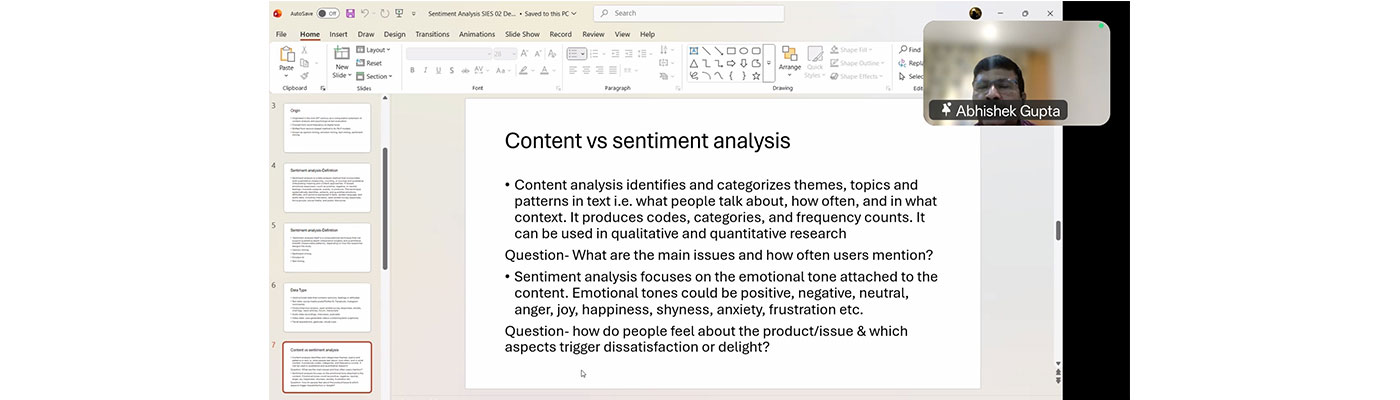The width and height of the screenshot is (1400, 400).
Task: Click the Save icon in title bar
Action: pos(350,13)
